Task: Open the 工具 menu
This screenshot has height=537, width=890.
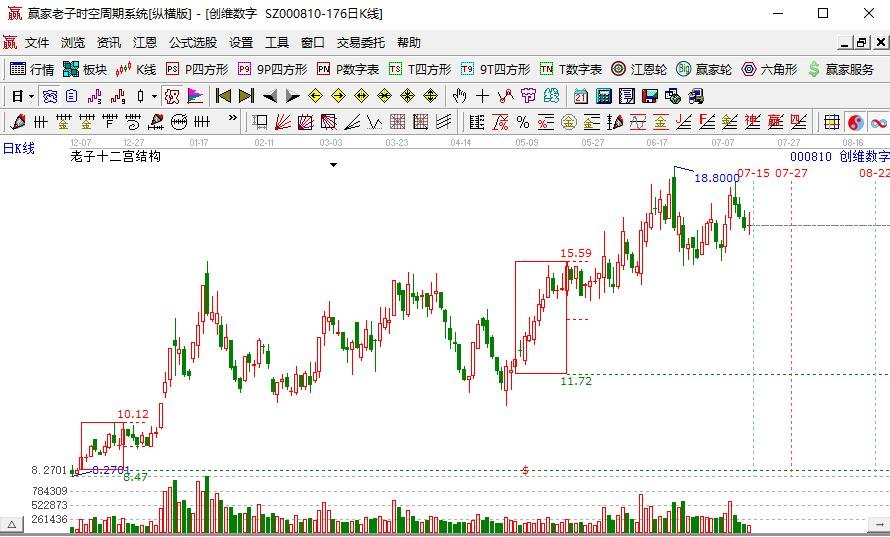Action: coord(277,43)
